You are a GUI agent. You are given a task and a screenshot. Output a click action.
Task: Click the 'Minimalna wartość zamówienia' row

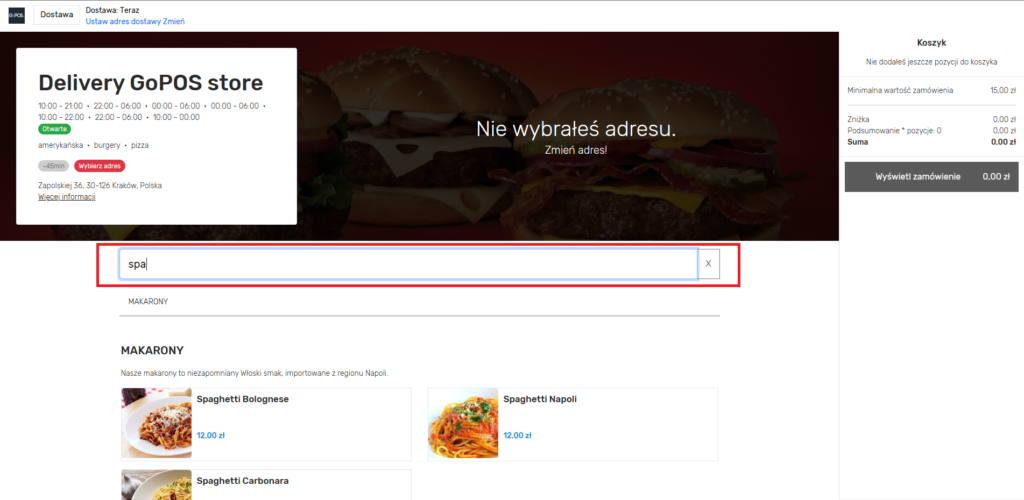click(x=931, y=90)
